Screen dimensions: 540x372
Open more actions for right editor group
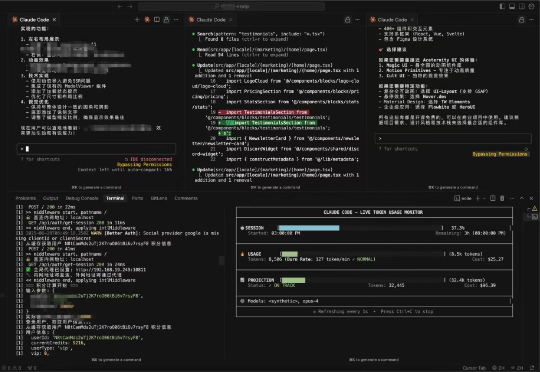click(x=531, y=20)
